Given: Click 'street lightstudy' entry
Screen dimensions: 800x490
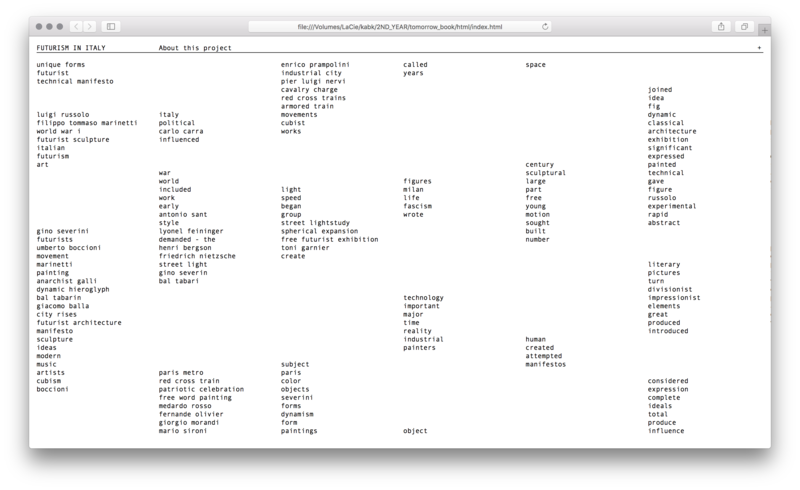Looking at the screenshot, I should click(x=315, y=223).
